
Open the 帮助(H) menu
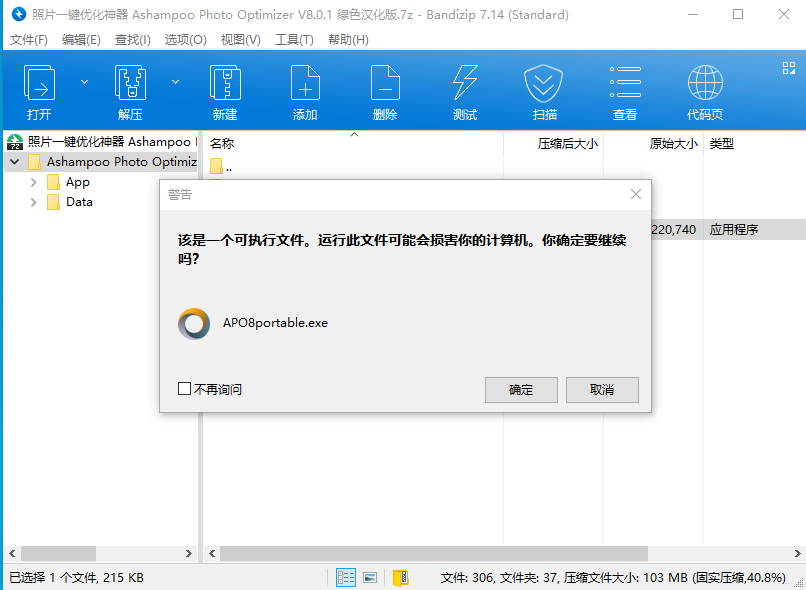coord(348,40)
